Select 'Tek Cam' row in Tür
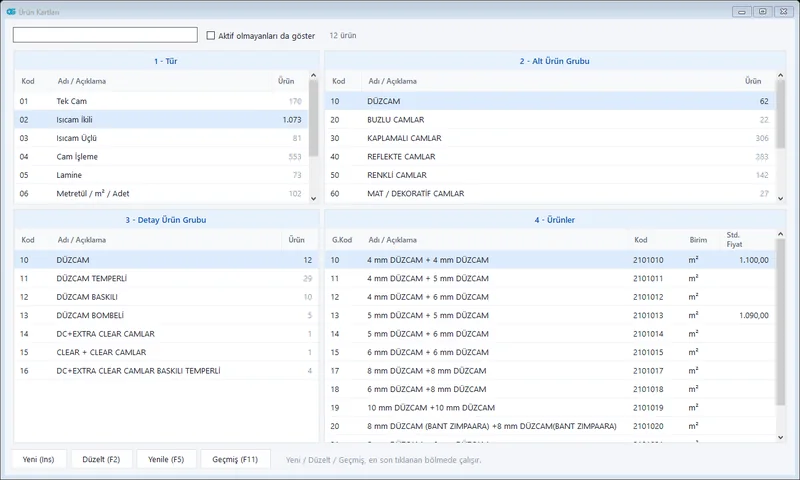Image resolution: width=800 pixels, height=480 pixels. coord(161,101)
